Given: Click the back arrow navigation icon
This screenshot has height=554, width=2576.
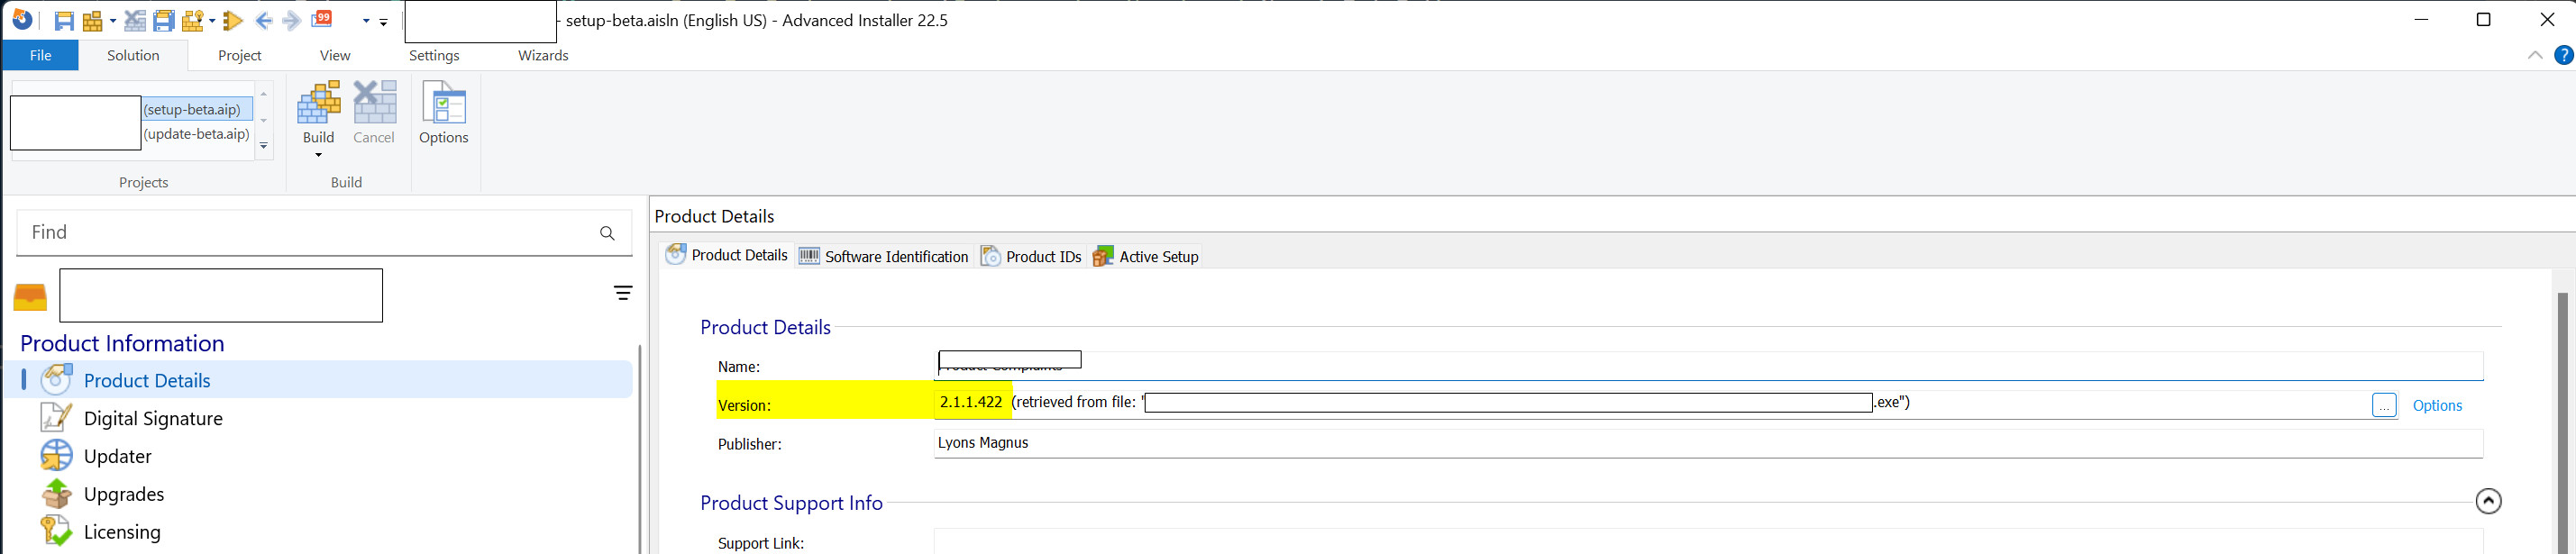Looking at the screenshot, I should pos(264,21).
